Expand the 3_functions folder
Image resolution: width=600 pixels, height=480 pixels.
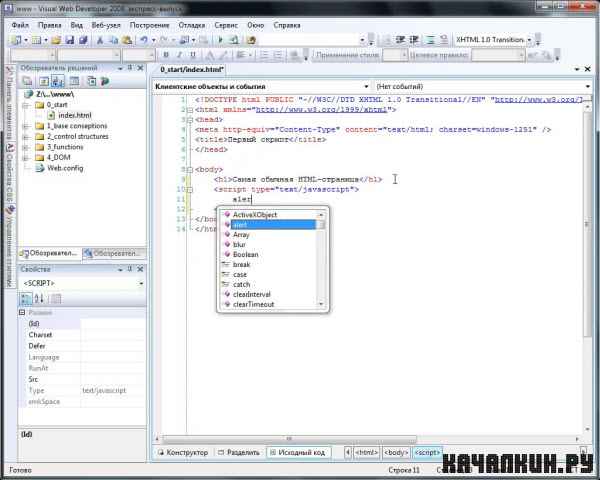(26, 147)
